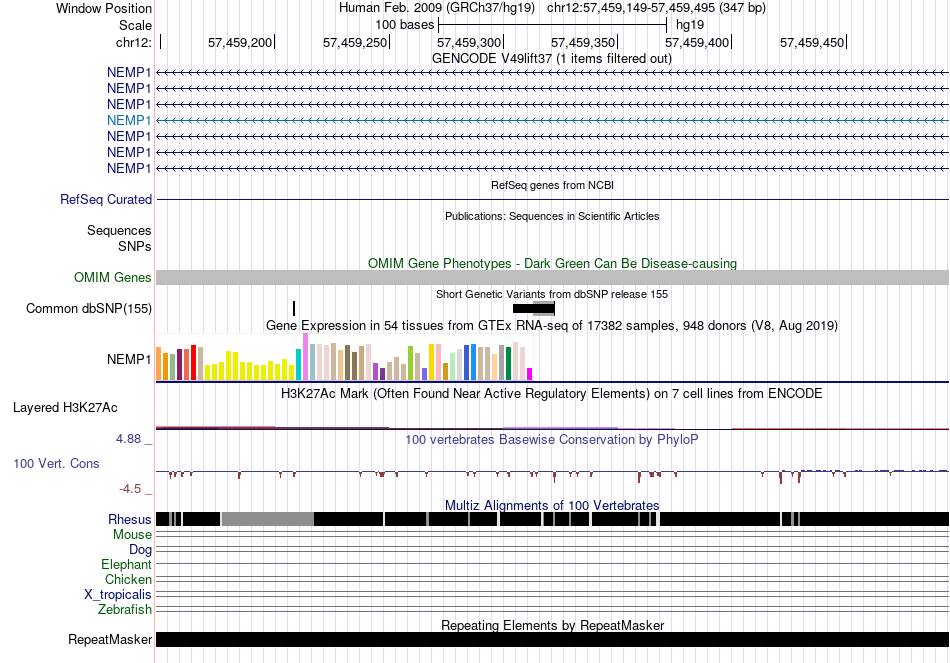Click the dark green bar in GTEx chart
Viewport: 950px width, 663px height.
(508, 363)
